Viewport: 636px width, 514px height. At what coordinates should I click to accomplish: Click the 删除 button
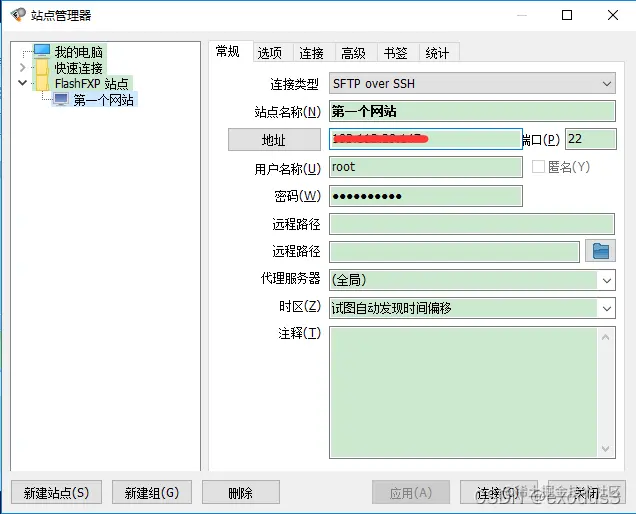coord(241,492)
